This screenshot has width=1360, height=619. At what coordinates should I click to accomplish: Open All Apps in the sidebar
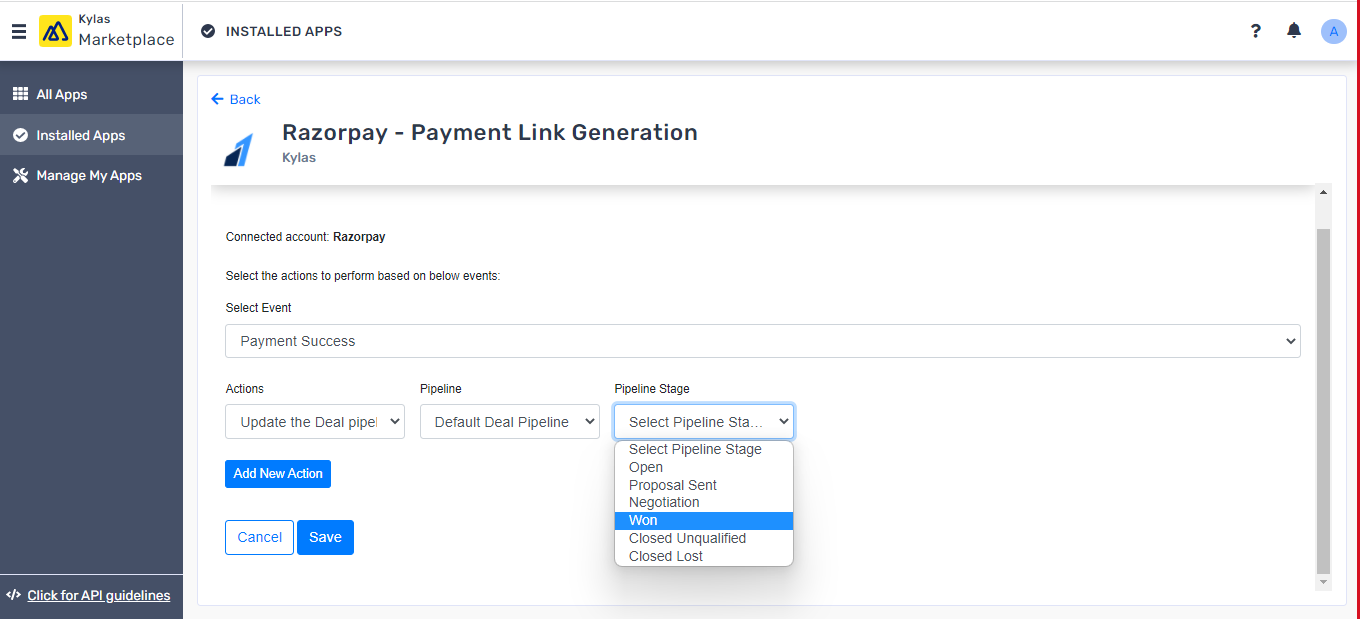pos(91,94)
